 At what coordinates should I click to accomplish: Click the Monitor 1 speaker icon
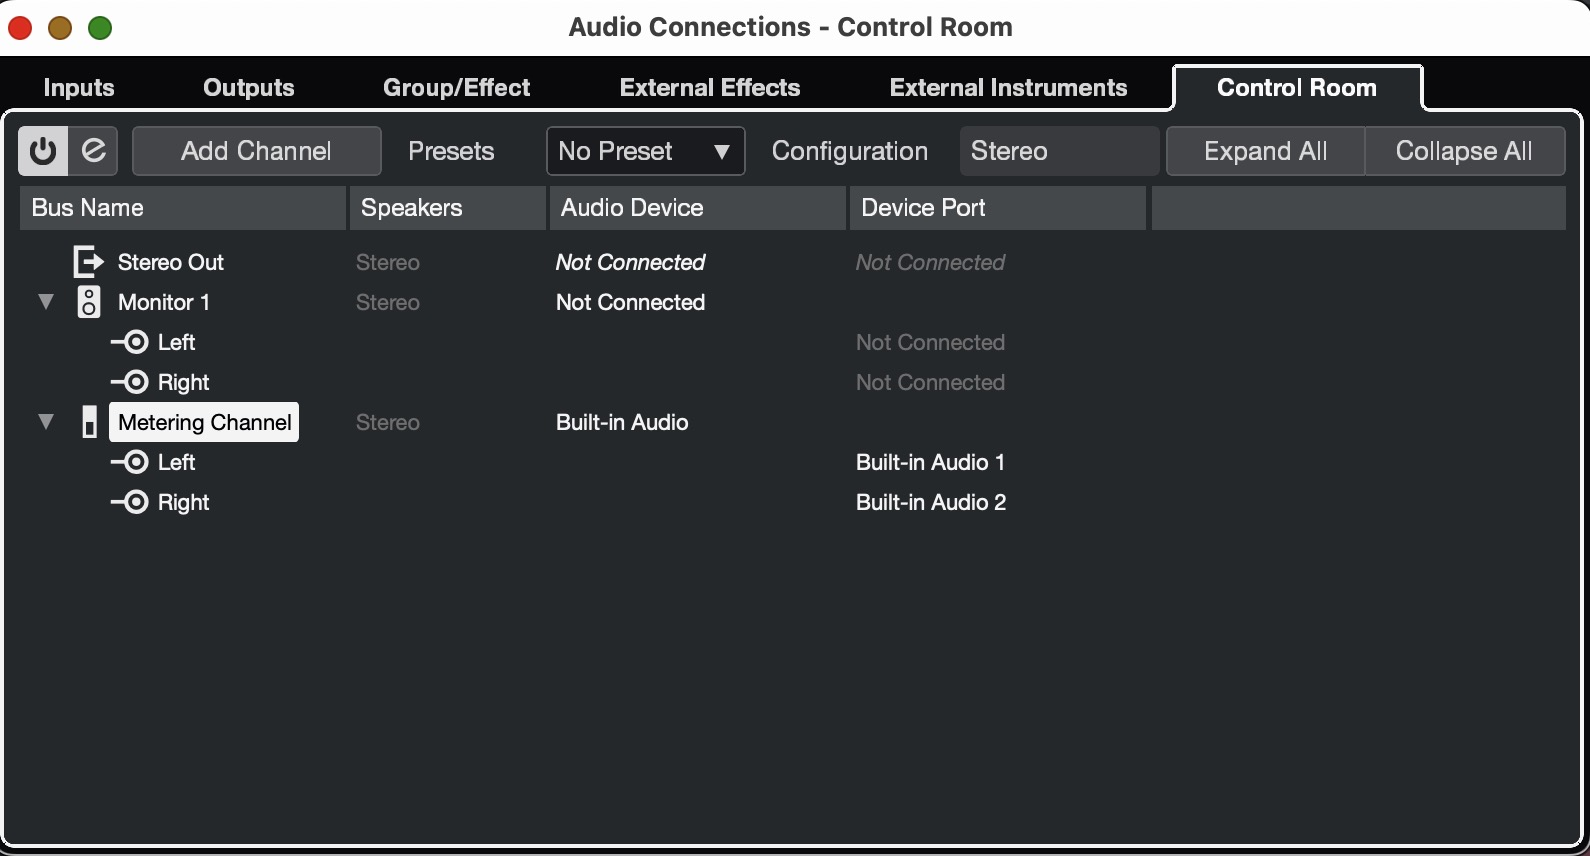pyautogui.click(x=89, y=302)
